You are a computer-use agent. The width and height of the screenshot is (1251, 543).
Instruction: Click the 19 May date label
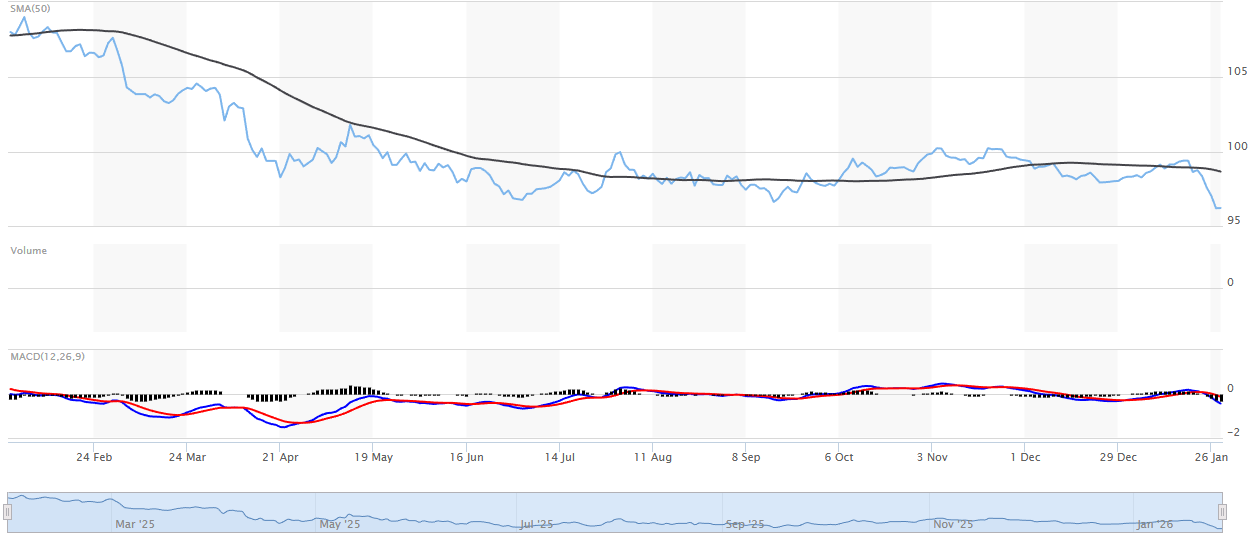[x=373, y=457]
